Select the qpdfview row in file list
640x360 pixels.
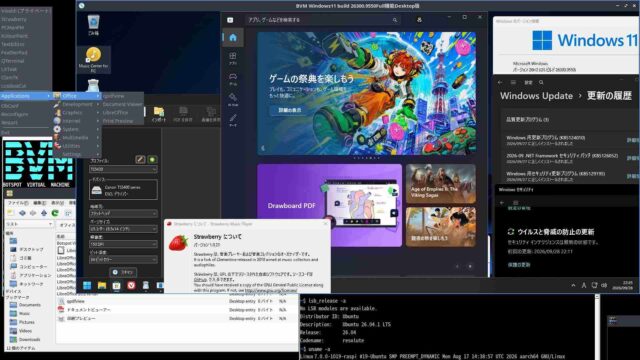click(x=176, y=301)
